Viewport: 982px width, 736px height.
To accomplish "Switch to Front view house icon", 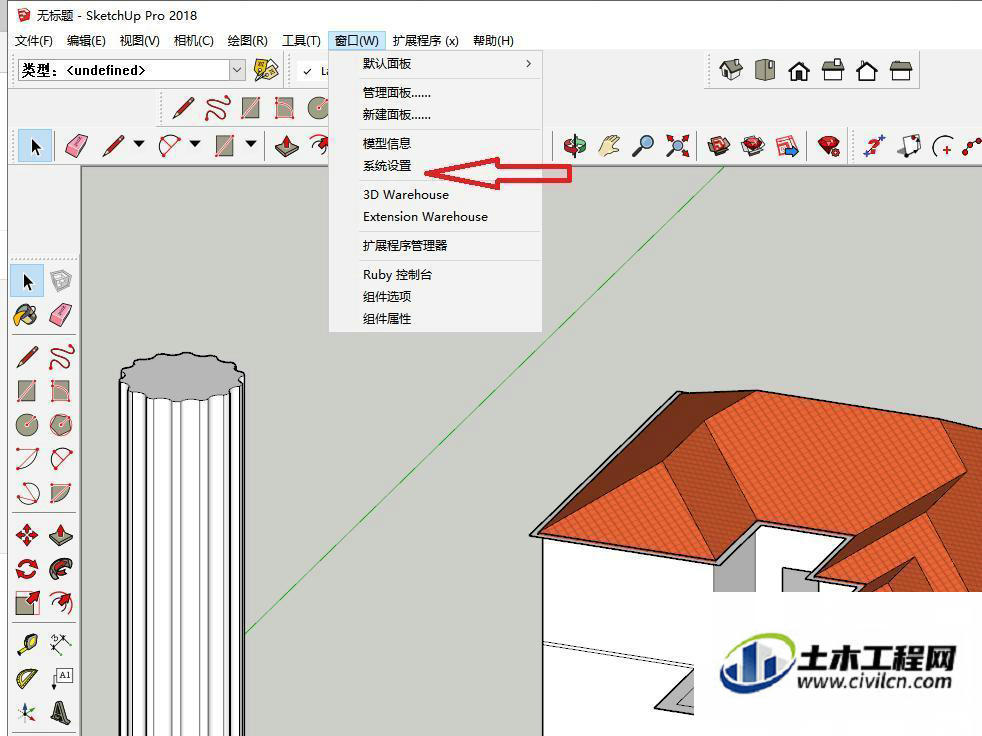I will (x=799, y=71).
